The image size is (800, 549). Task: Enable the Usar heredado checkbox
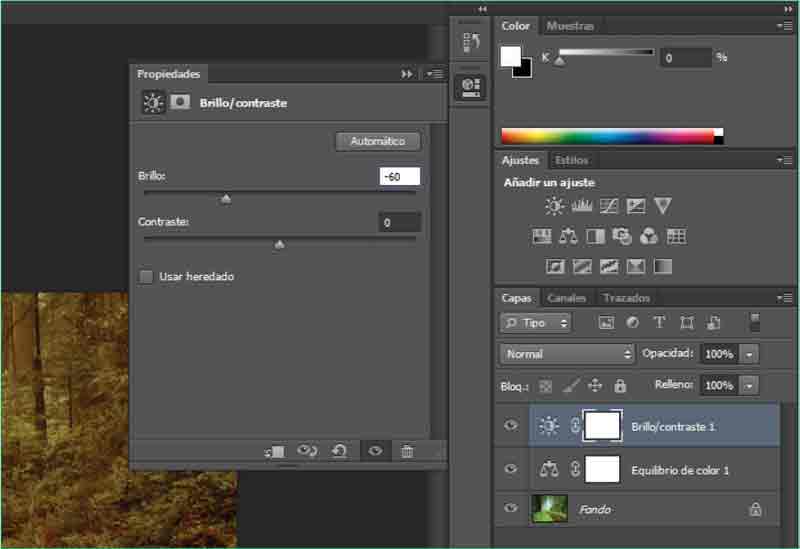[146, 276]
